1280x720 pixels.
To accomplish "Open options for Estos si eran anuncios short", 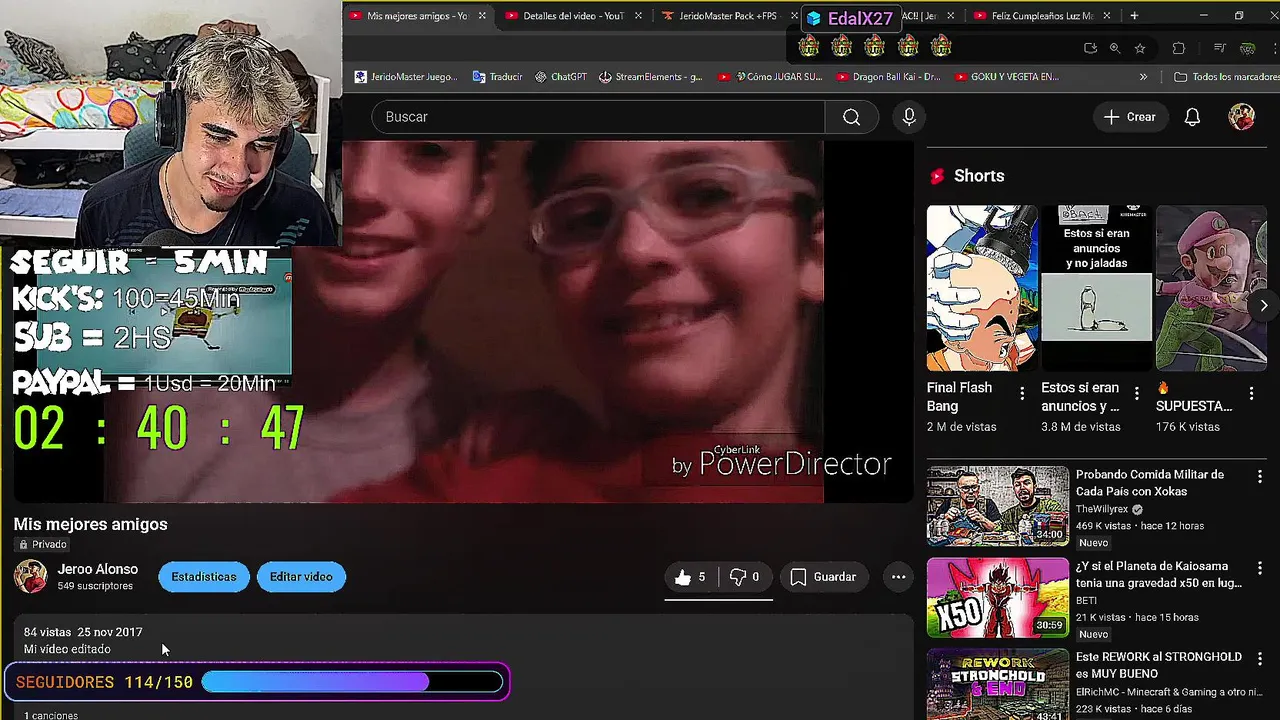I will point(1137,394).
